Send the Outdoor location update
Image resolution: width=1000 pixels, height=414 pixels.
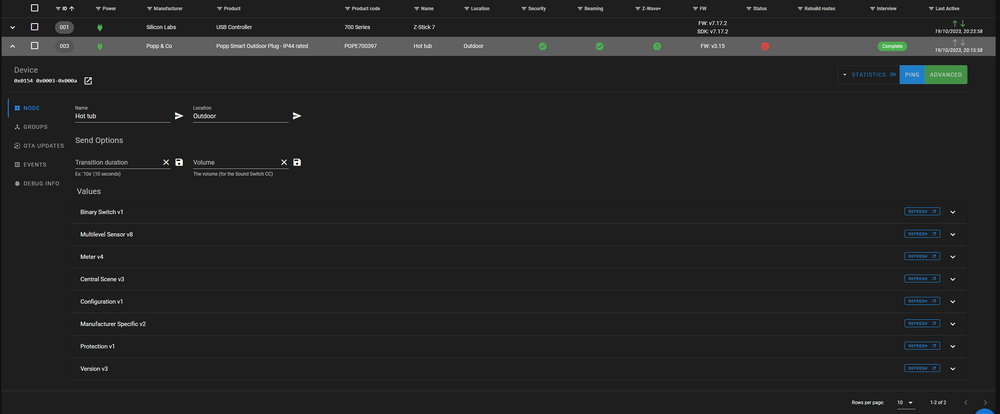297,116
